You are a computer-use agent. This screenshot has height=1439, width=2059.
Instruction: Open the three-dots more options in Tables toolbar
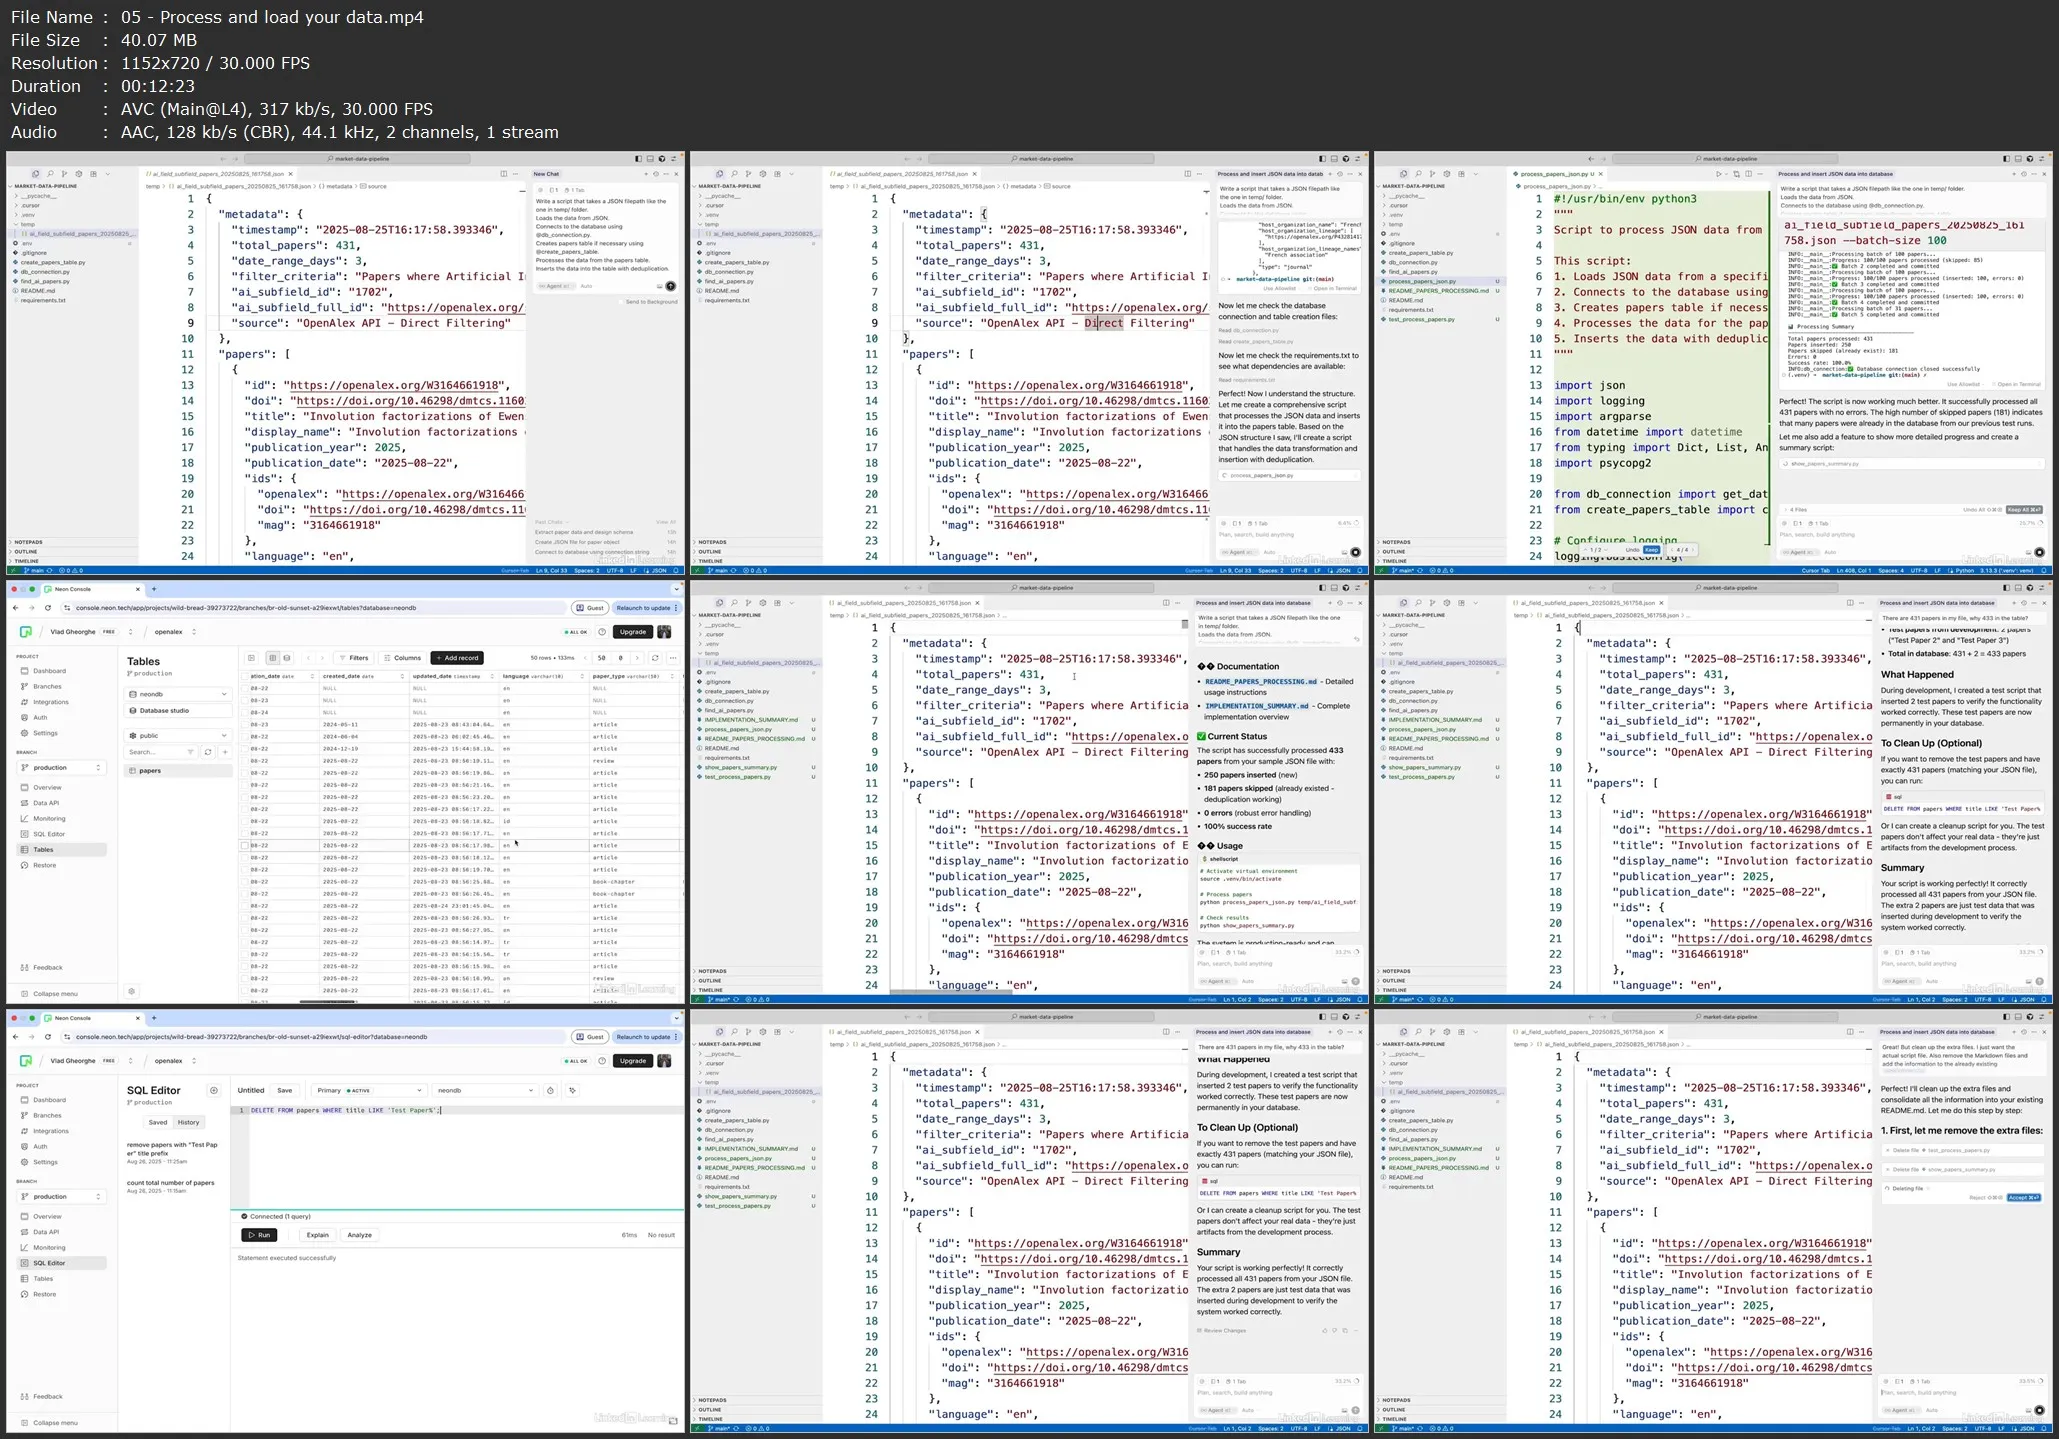tap(673, 658)
